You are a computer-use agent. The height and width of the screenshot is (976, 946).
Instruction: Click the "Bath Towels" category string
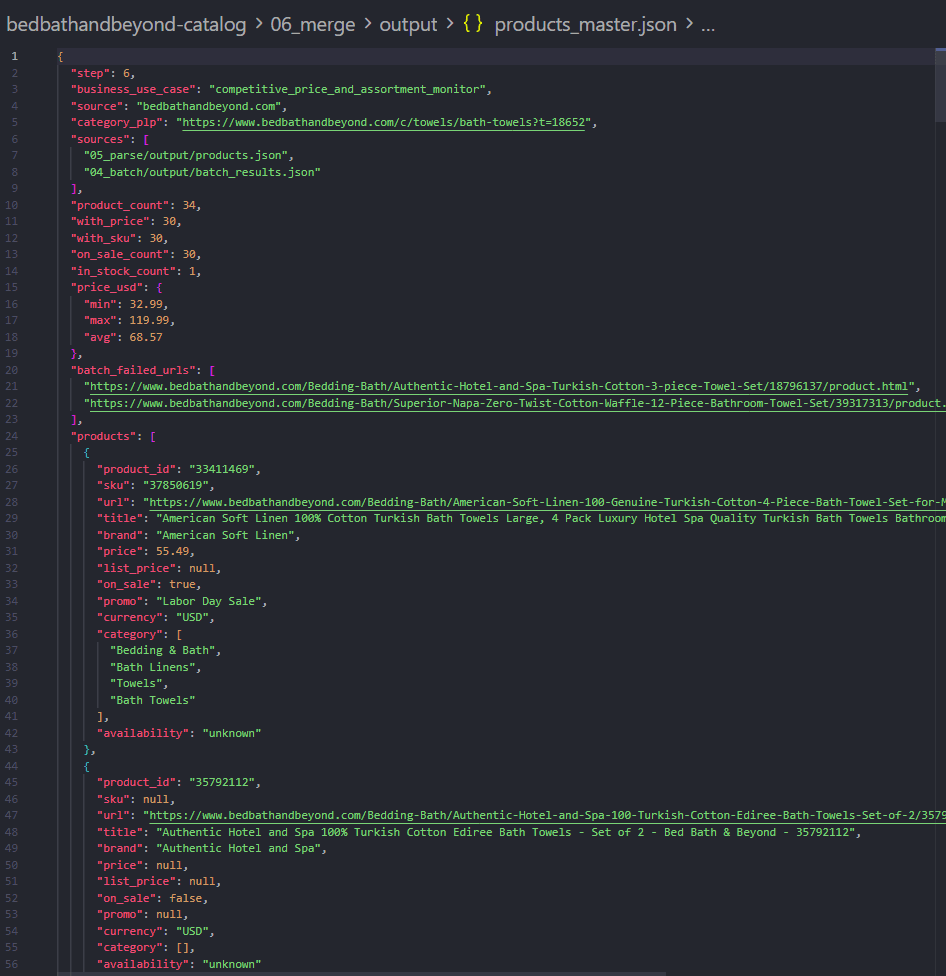click(x=152, y=700)
